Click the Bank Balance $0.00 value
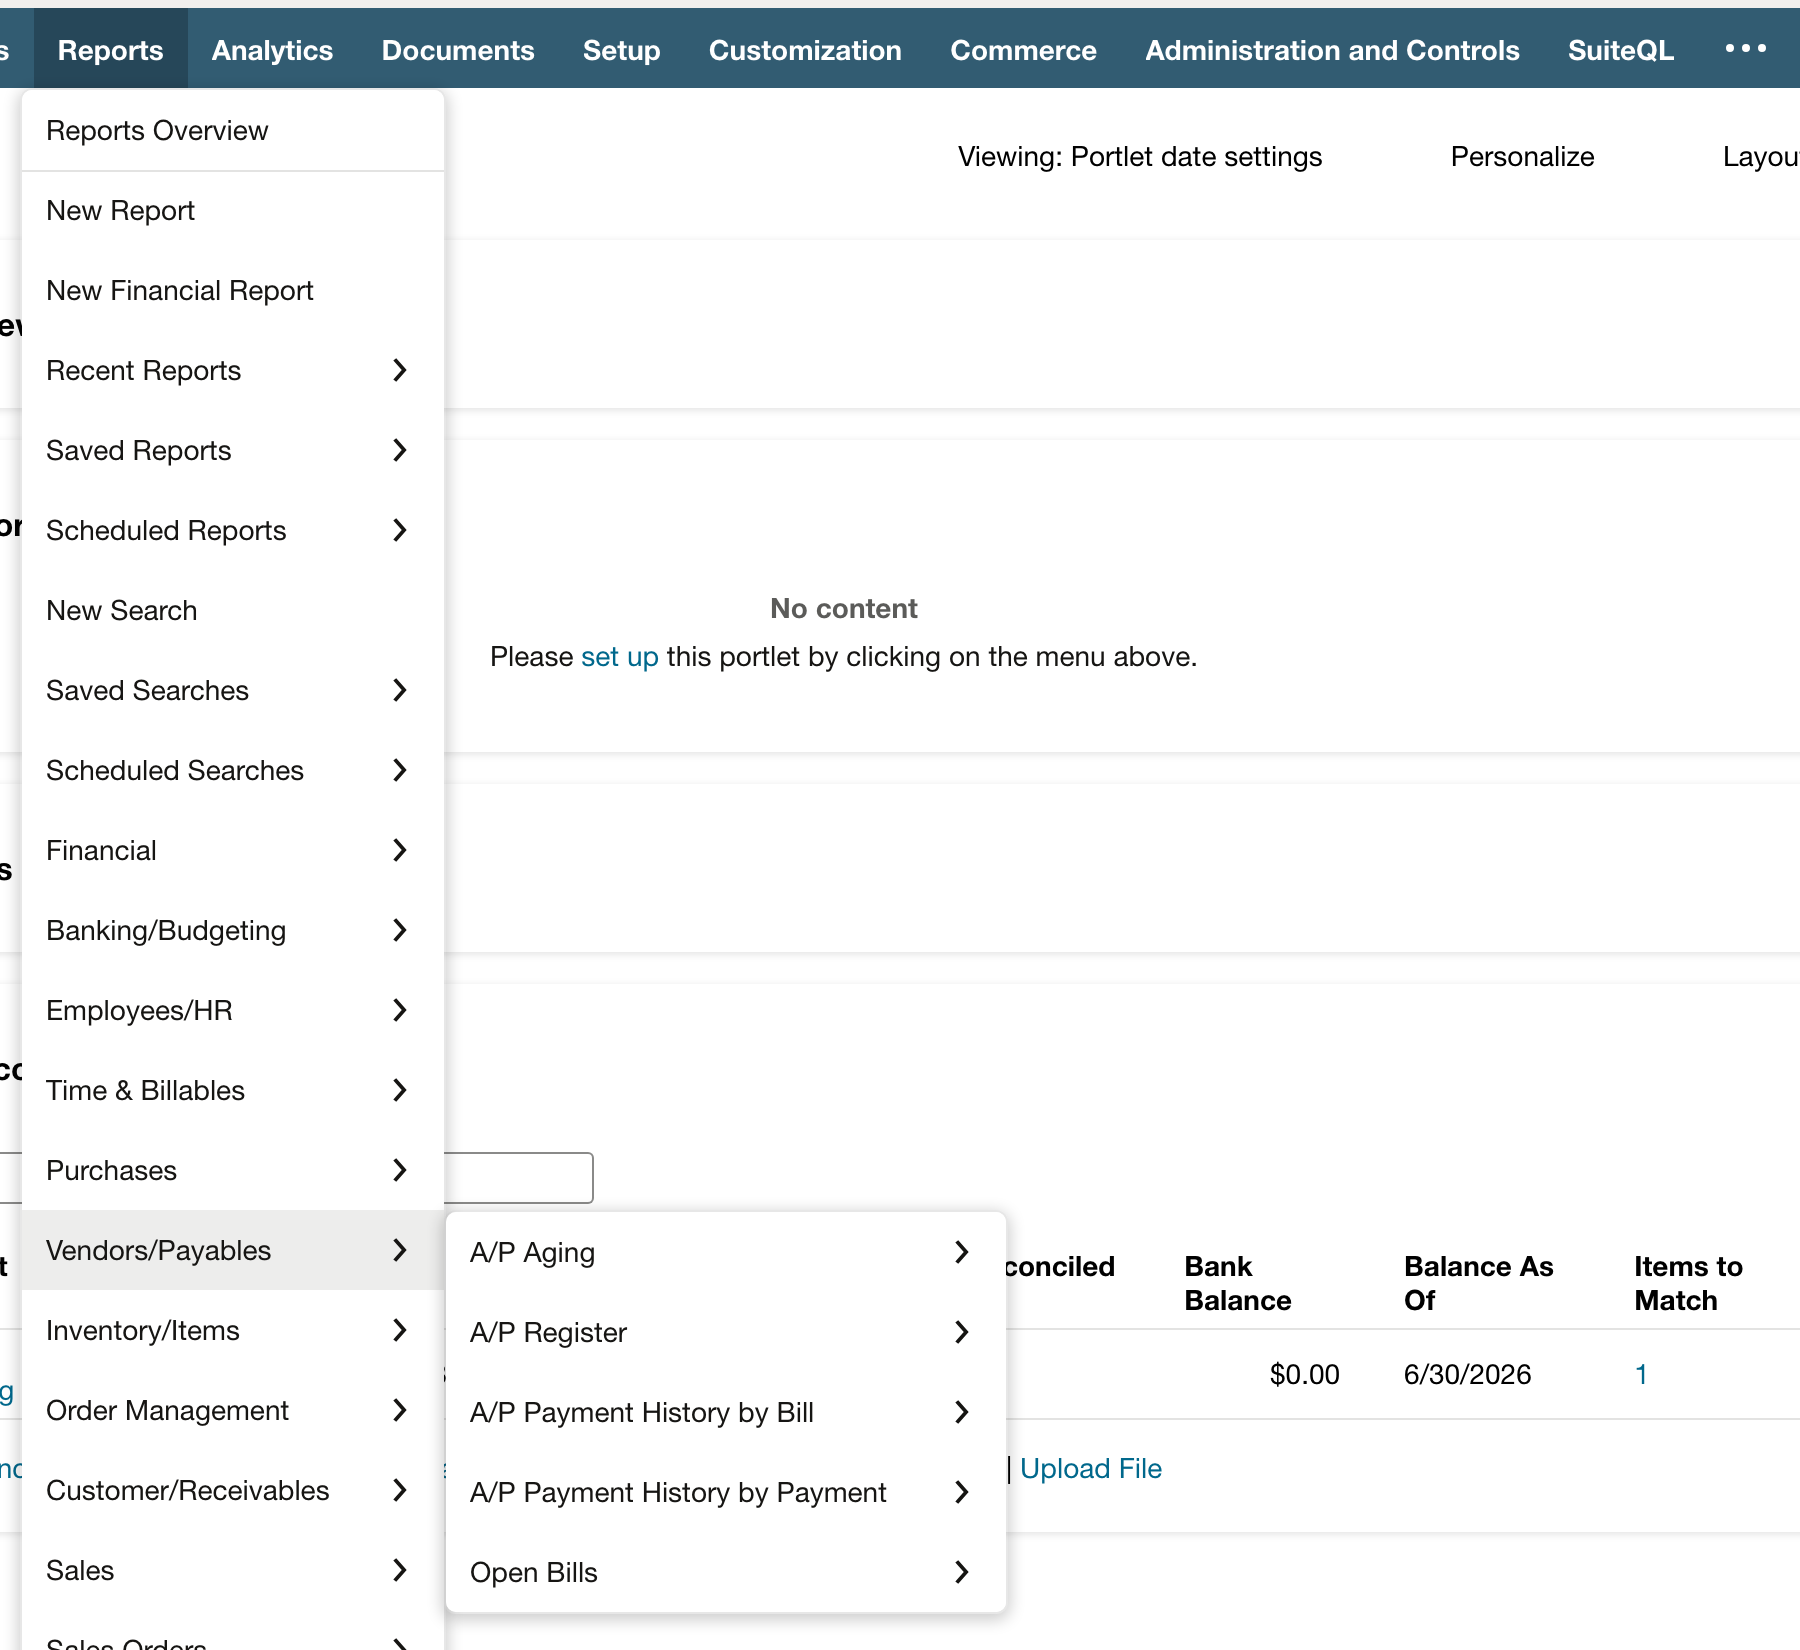The width and height of the screenshot is (1800, 1650). pyautogui.click(x=1304, y=1375)
